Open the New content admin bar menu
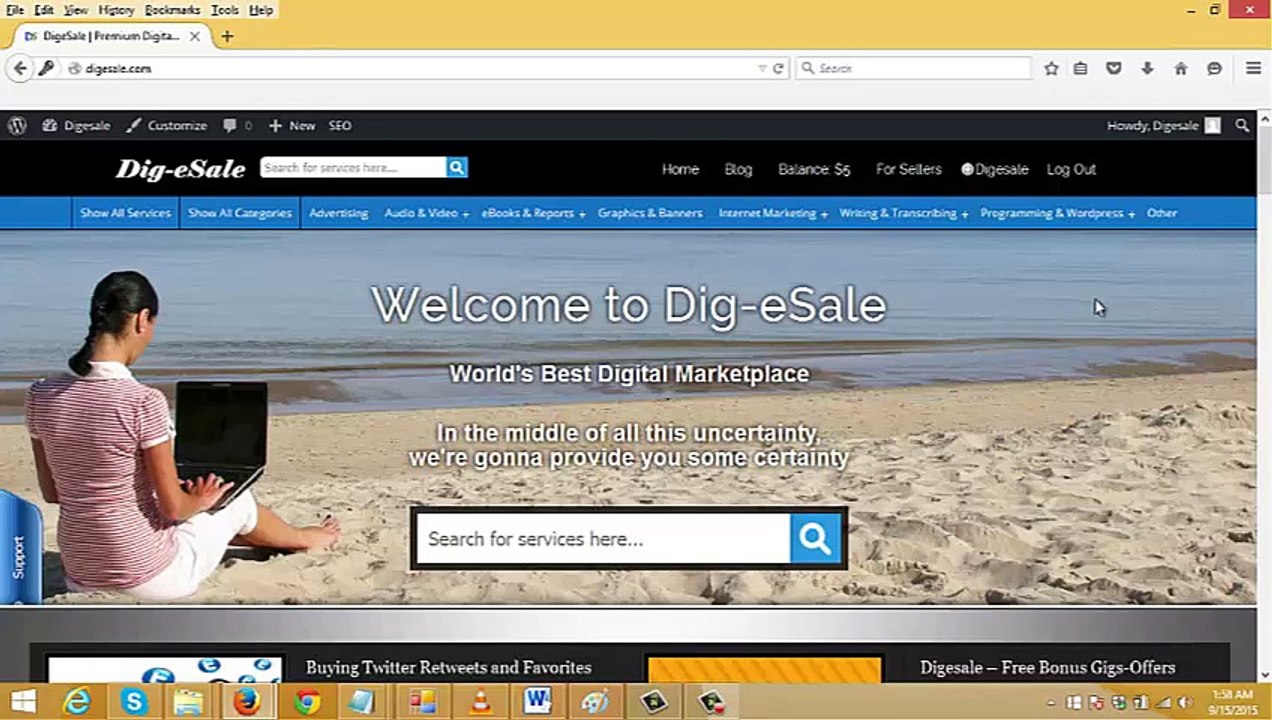1272x720 pixels. click(292, 125)
